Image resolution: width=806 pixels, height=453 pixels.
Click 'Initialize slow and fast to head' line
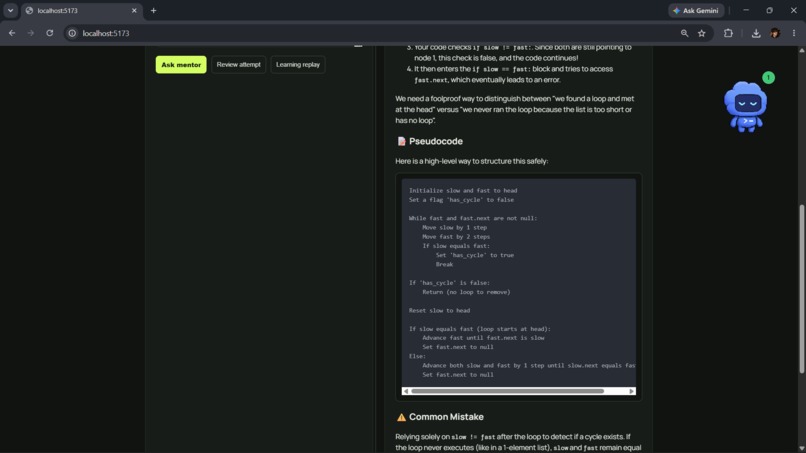pos(463,190)
